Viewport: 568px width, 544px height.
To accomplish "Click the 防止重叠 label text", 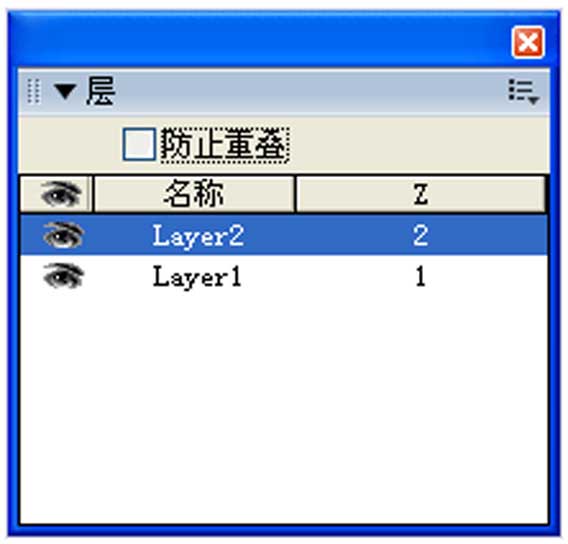I will (x=225, y=145).
